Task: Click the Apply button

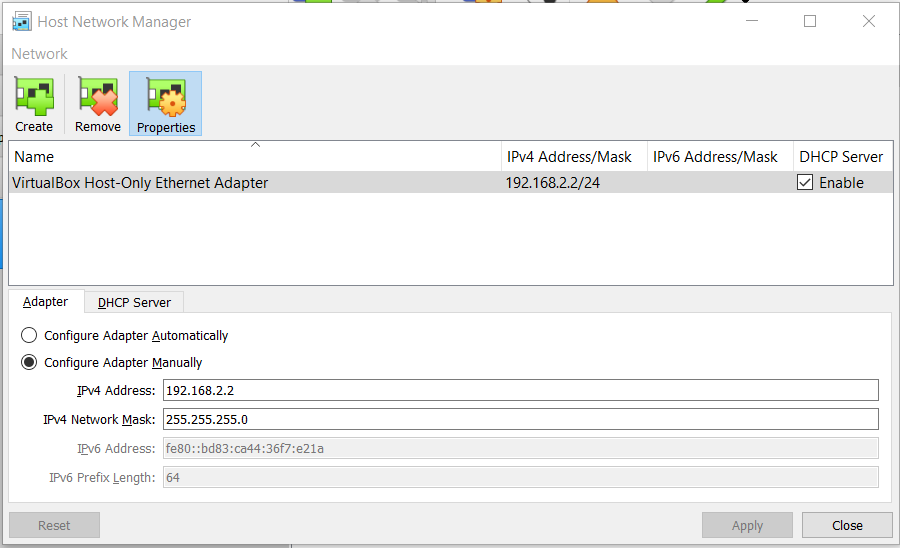Action: 747,525
